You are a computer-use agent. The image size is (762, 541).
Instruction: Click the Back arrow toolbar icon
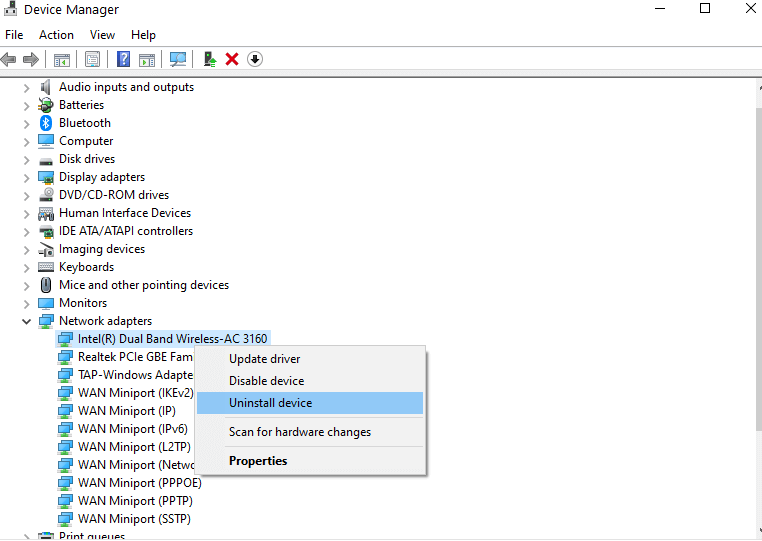click(x=9, y=60)
